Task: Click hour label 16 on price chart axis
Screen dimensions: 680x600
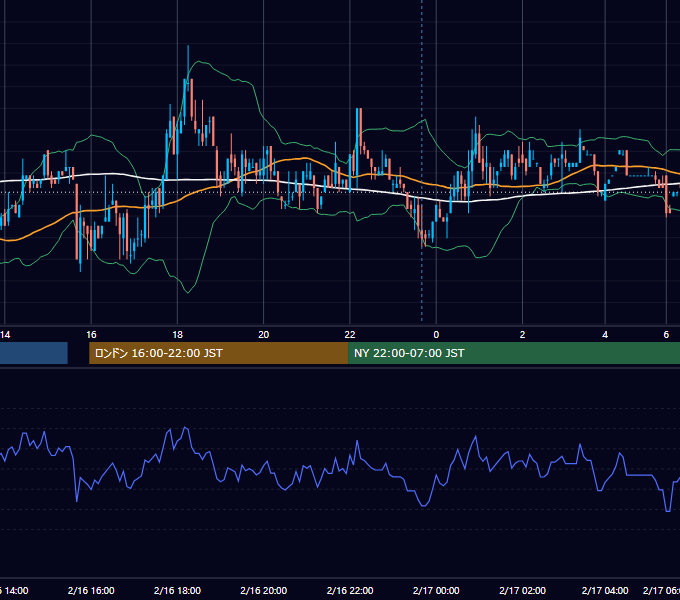Action: click(x=91, y=335)
